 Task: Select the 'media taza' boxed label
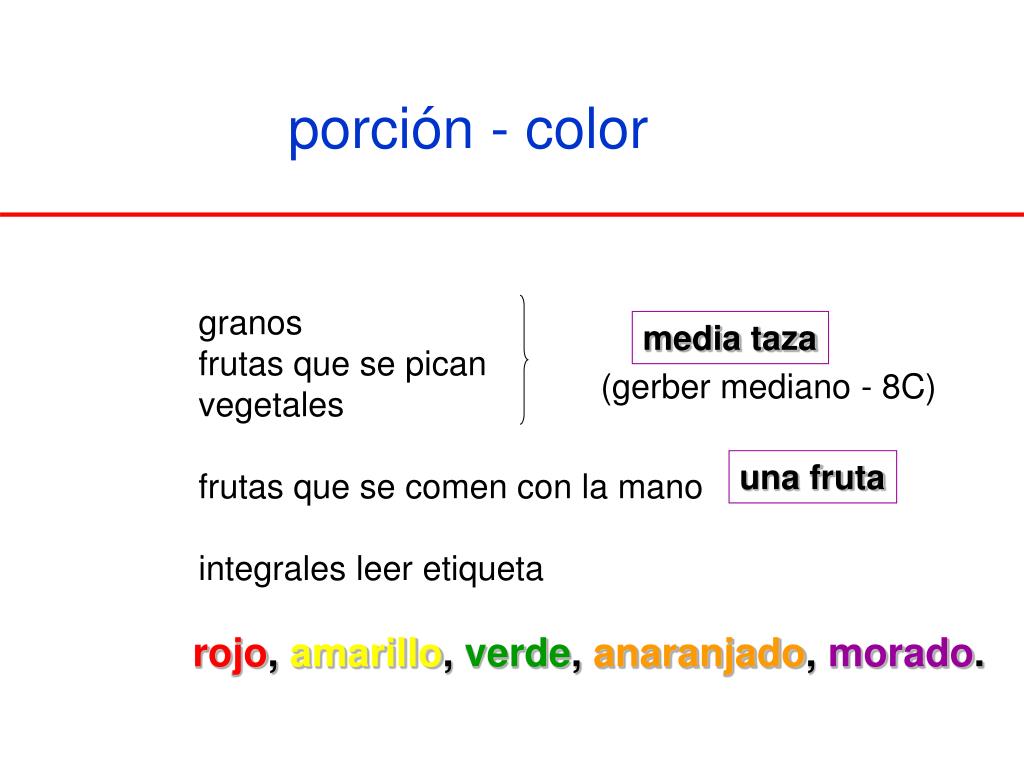point(730,338)
